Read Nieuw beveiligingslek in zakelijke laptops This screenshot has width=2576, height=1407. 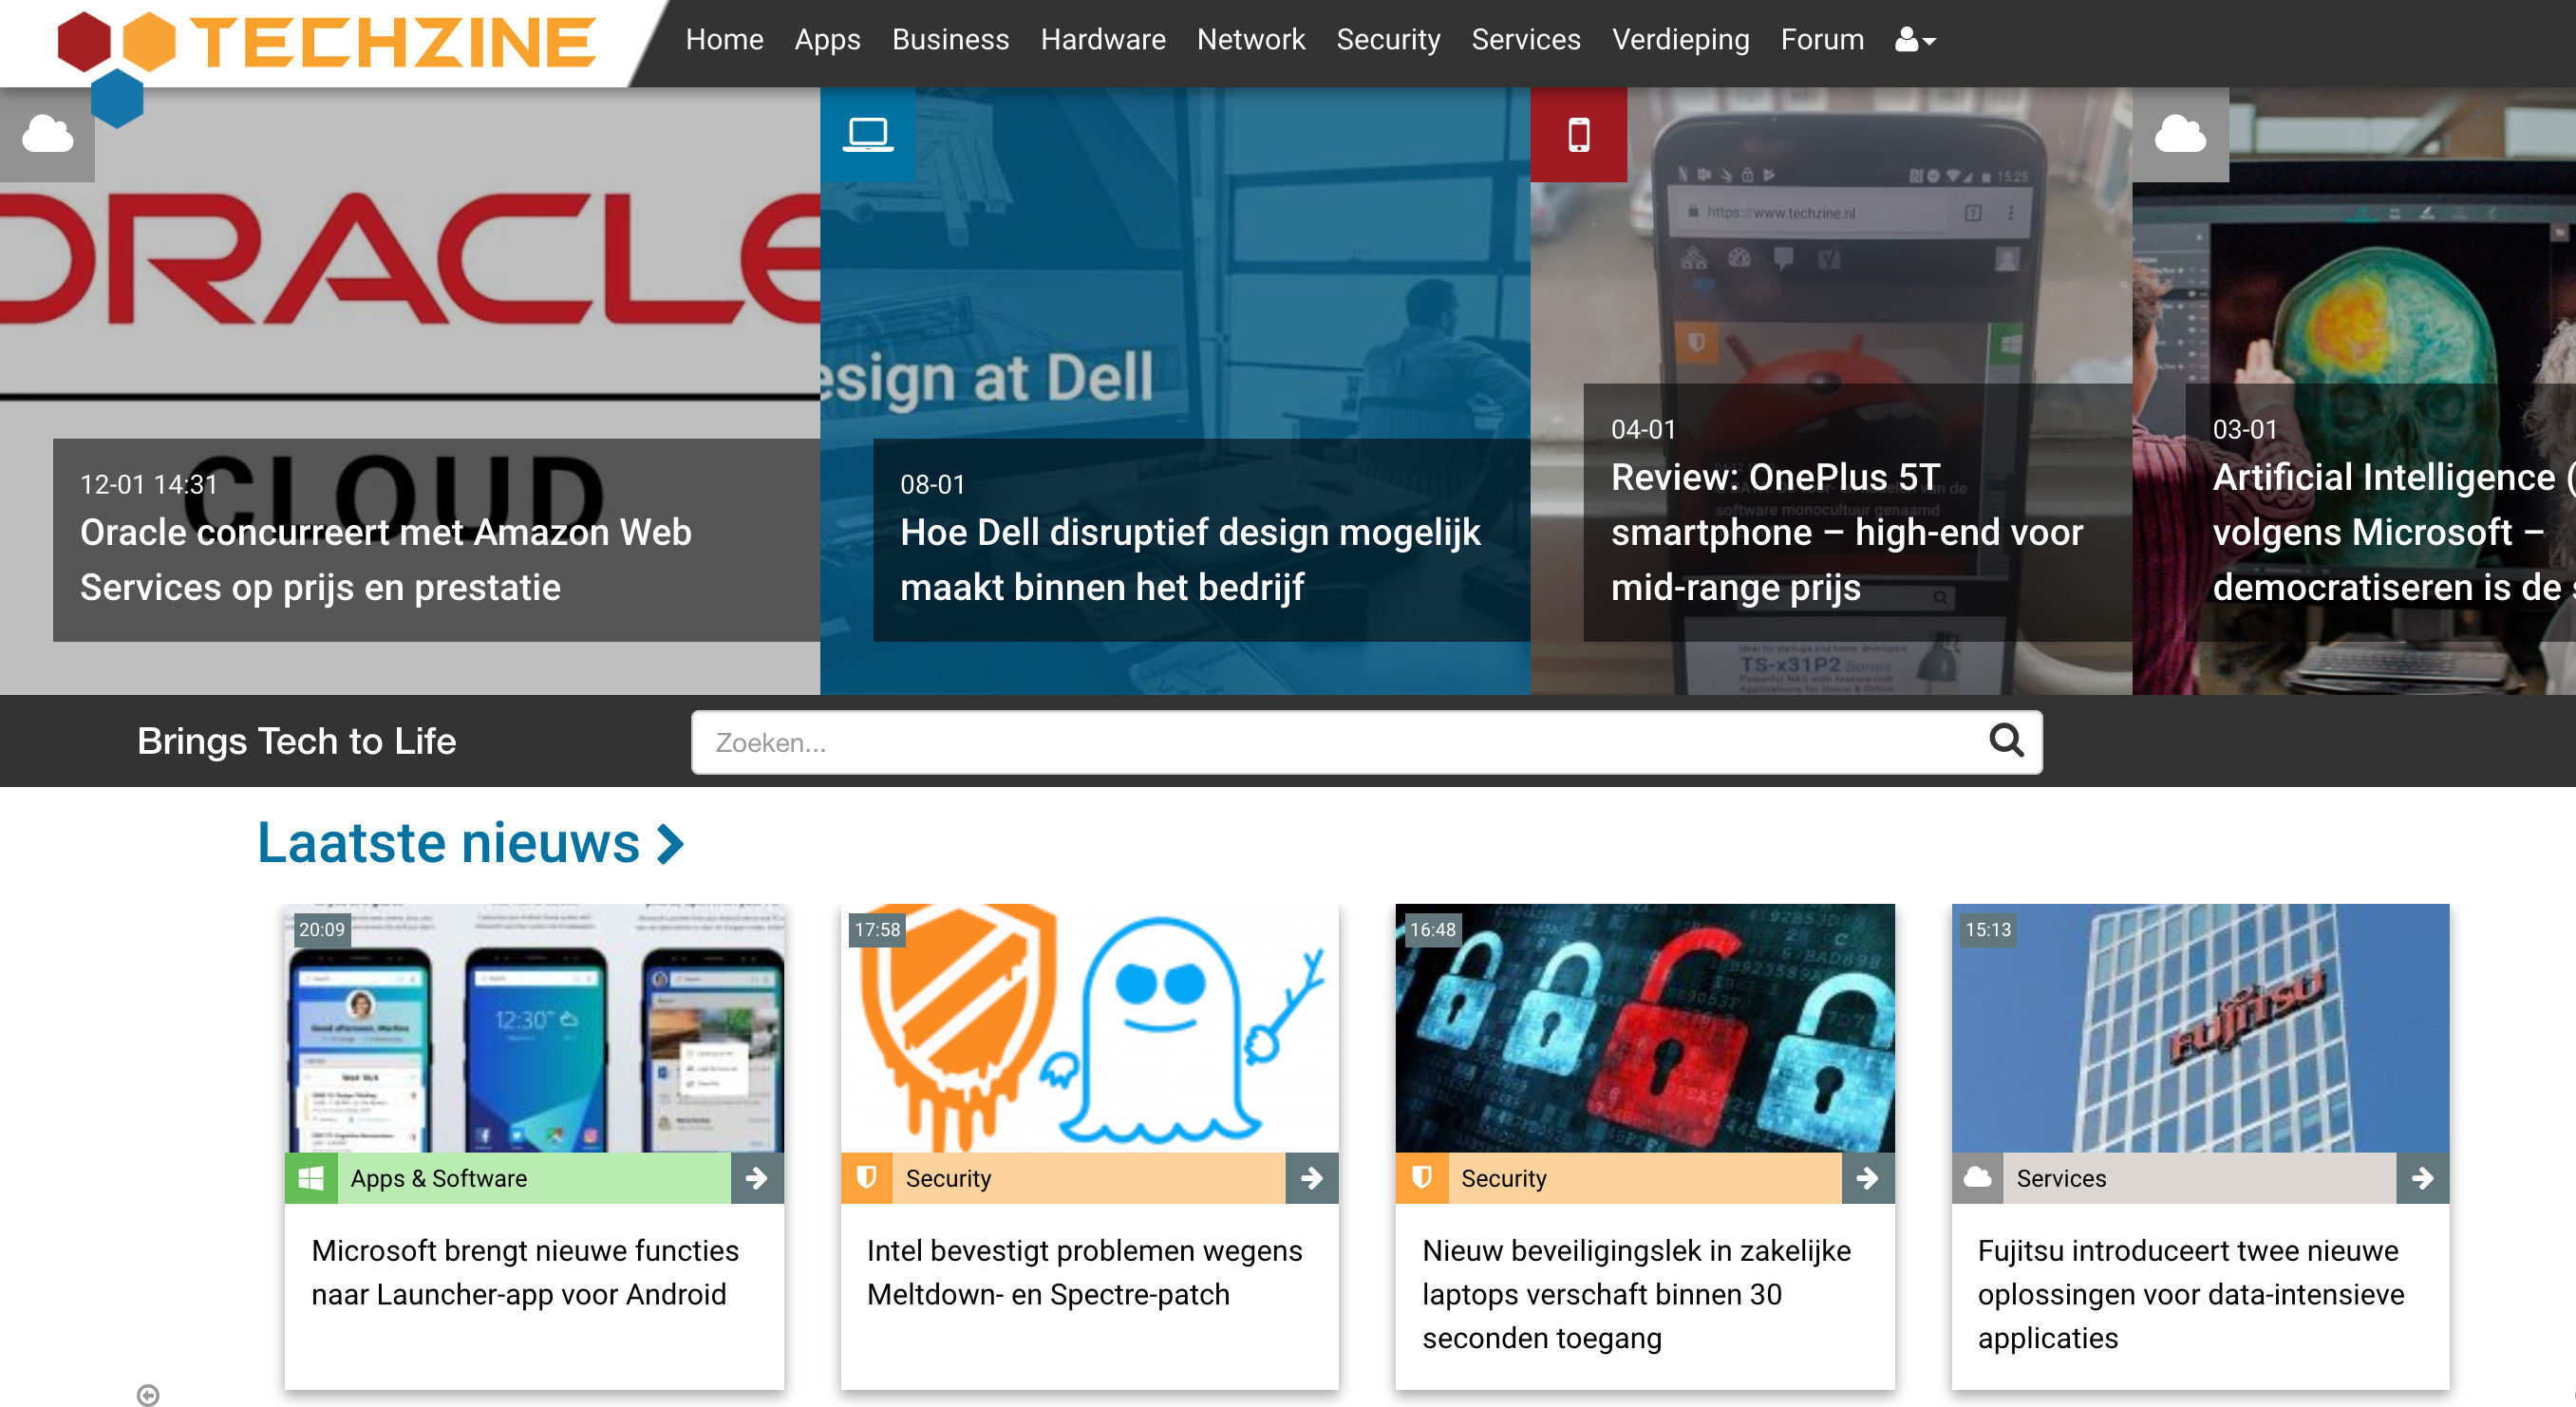pyautogui.click(x=1636, y=1294)
